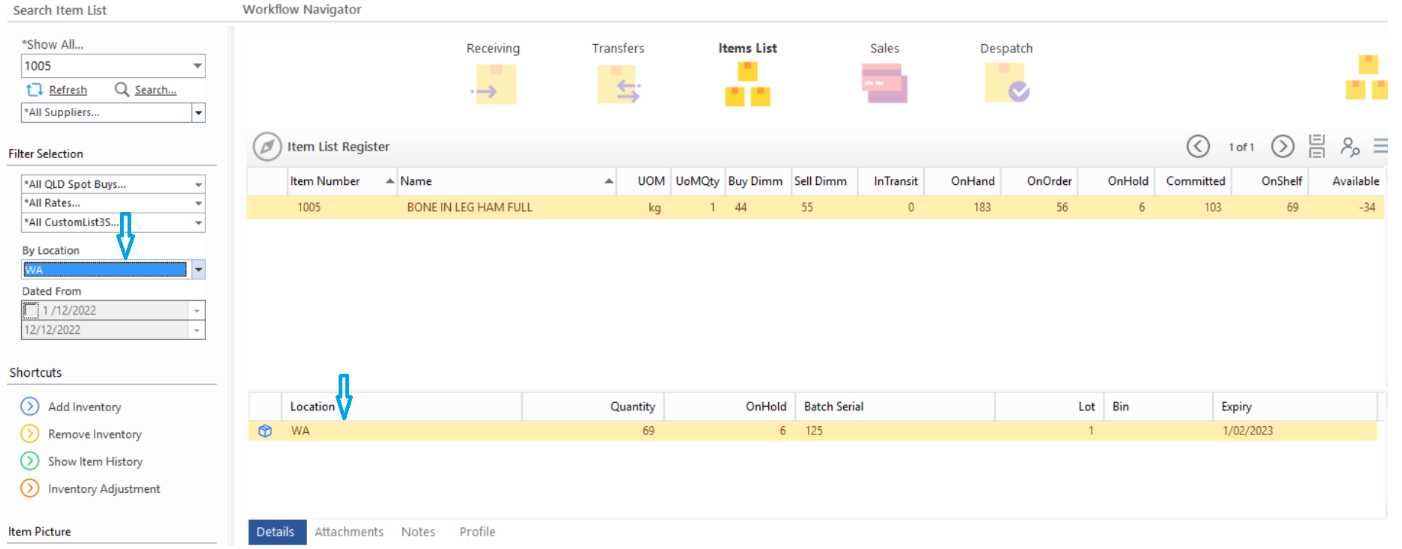Switch to the Attachments tab
1402x549 pixels.
349,532
